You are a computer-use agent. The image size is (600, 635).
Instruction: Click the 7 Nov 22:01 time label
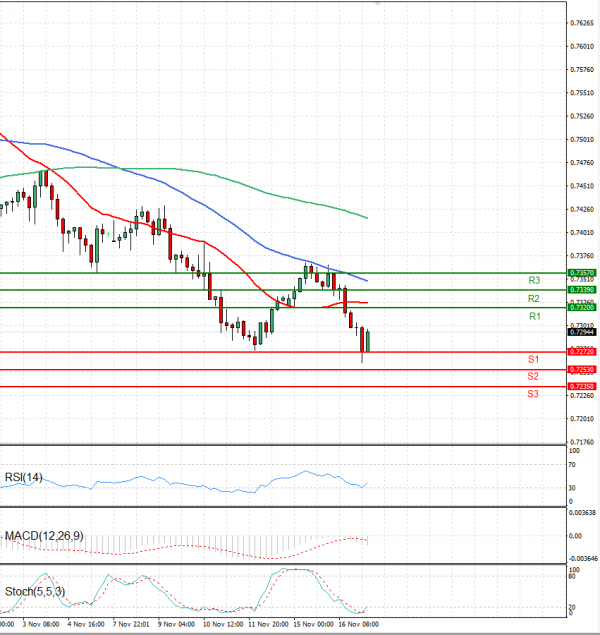point(131,624)
